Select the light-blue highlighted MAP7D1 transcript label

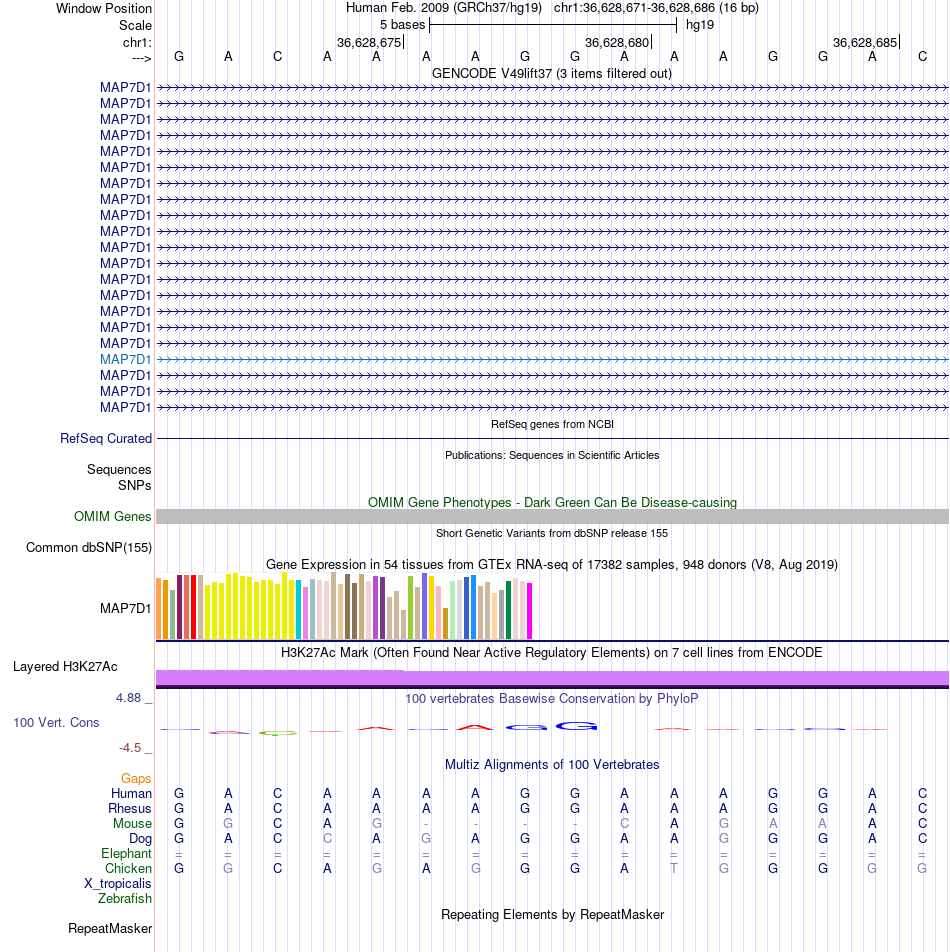(x=126, y=359)
